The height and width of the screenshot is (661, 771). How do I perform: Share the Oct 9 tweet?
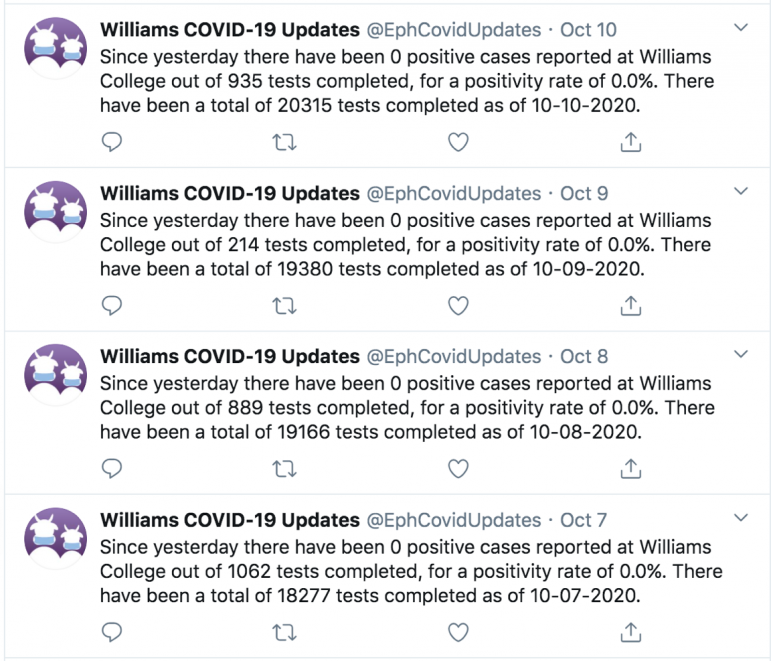pos(631,305)
